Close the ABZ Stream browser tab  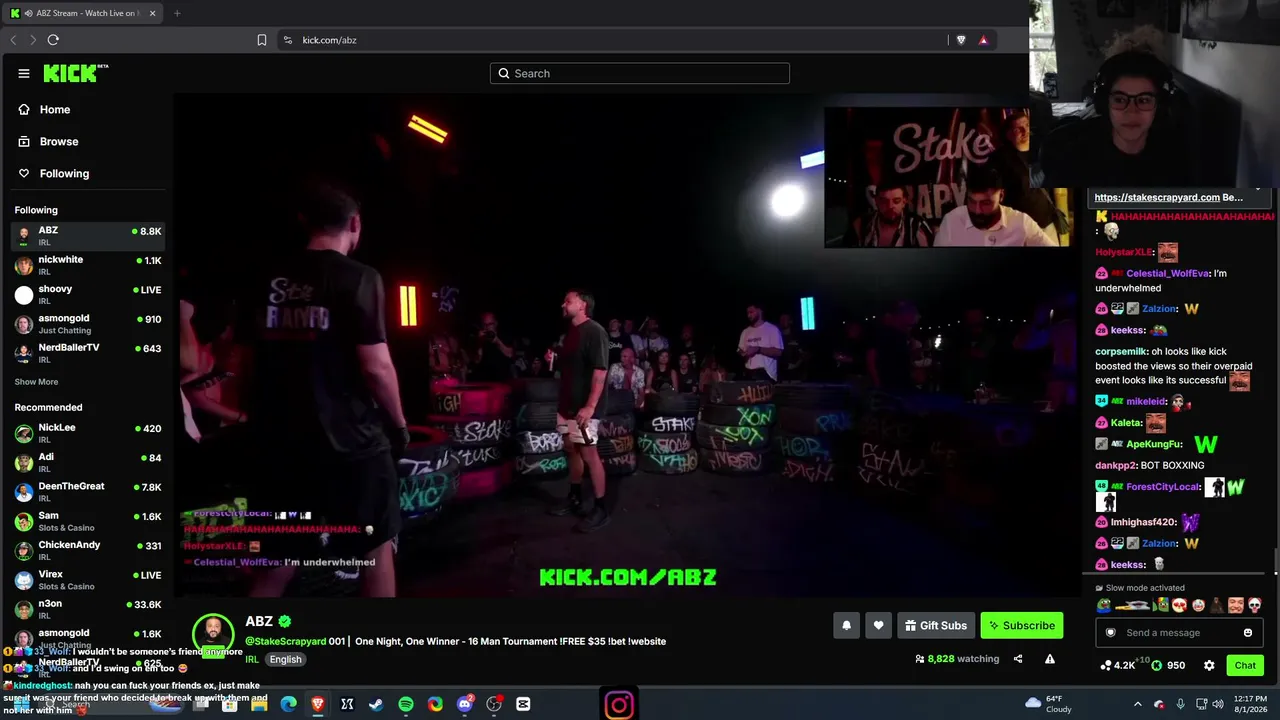pyautogui.click(x=152, y=13)
